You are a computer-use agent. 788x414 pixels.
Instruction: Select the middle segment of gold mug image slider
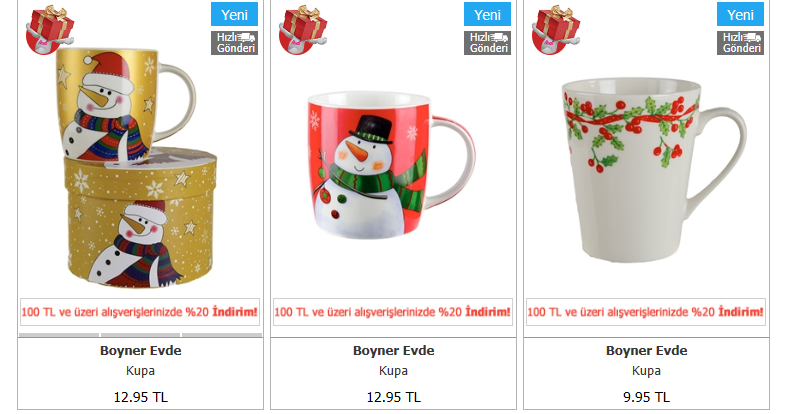[140, 335]
